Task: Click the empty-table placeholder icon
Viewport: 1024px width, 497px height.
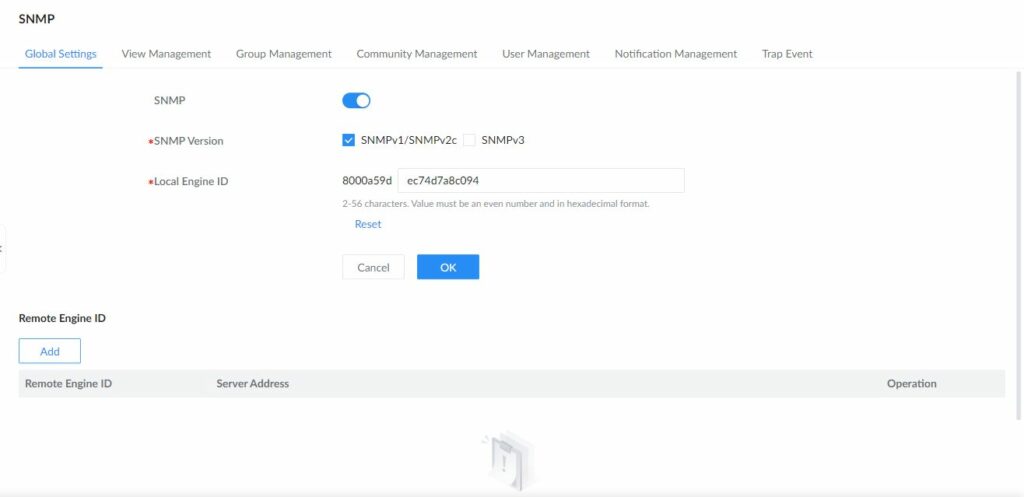Action: tap(507, 462)
